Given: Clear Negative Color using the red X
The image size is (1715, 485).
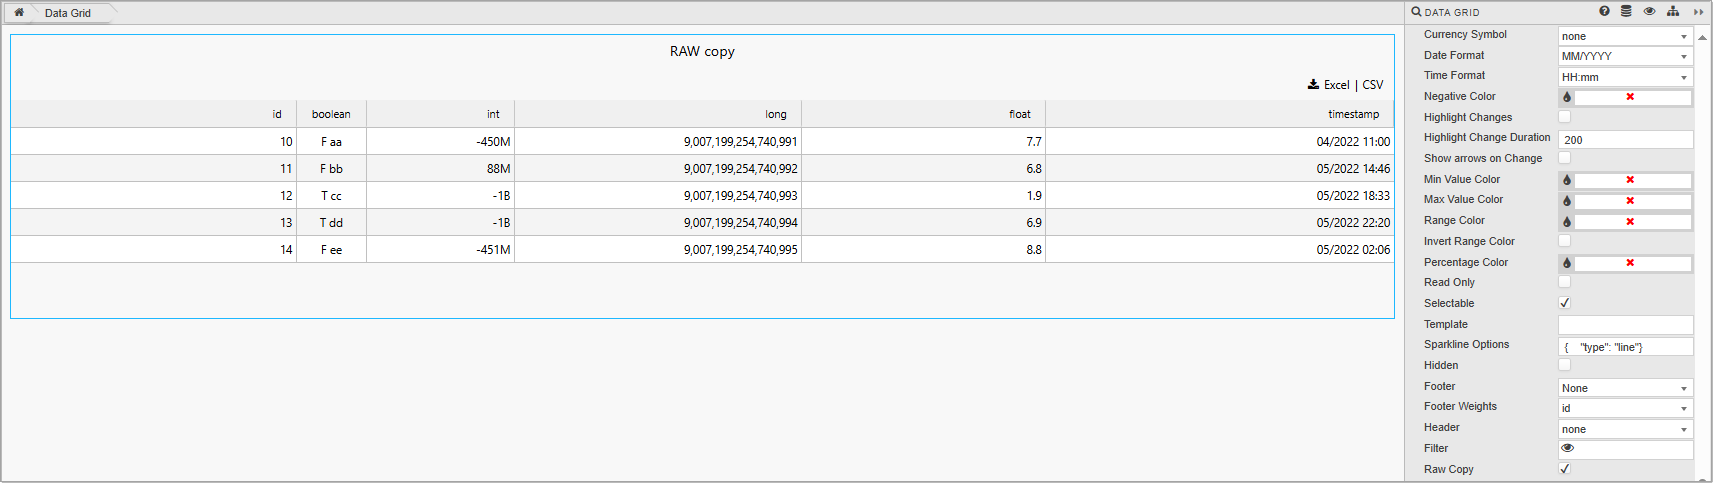Looking at the screenshot, I should click(1630, 97).
